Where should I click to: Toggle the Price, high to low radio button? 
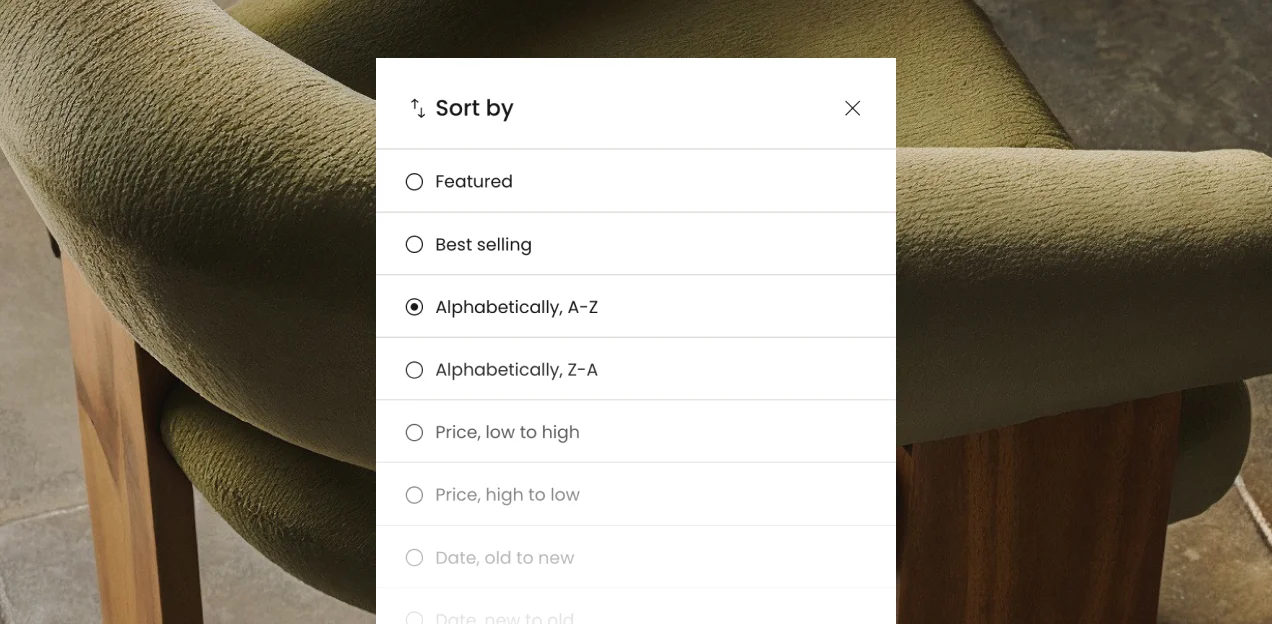414,495
